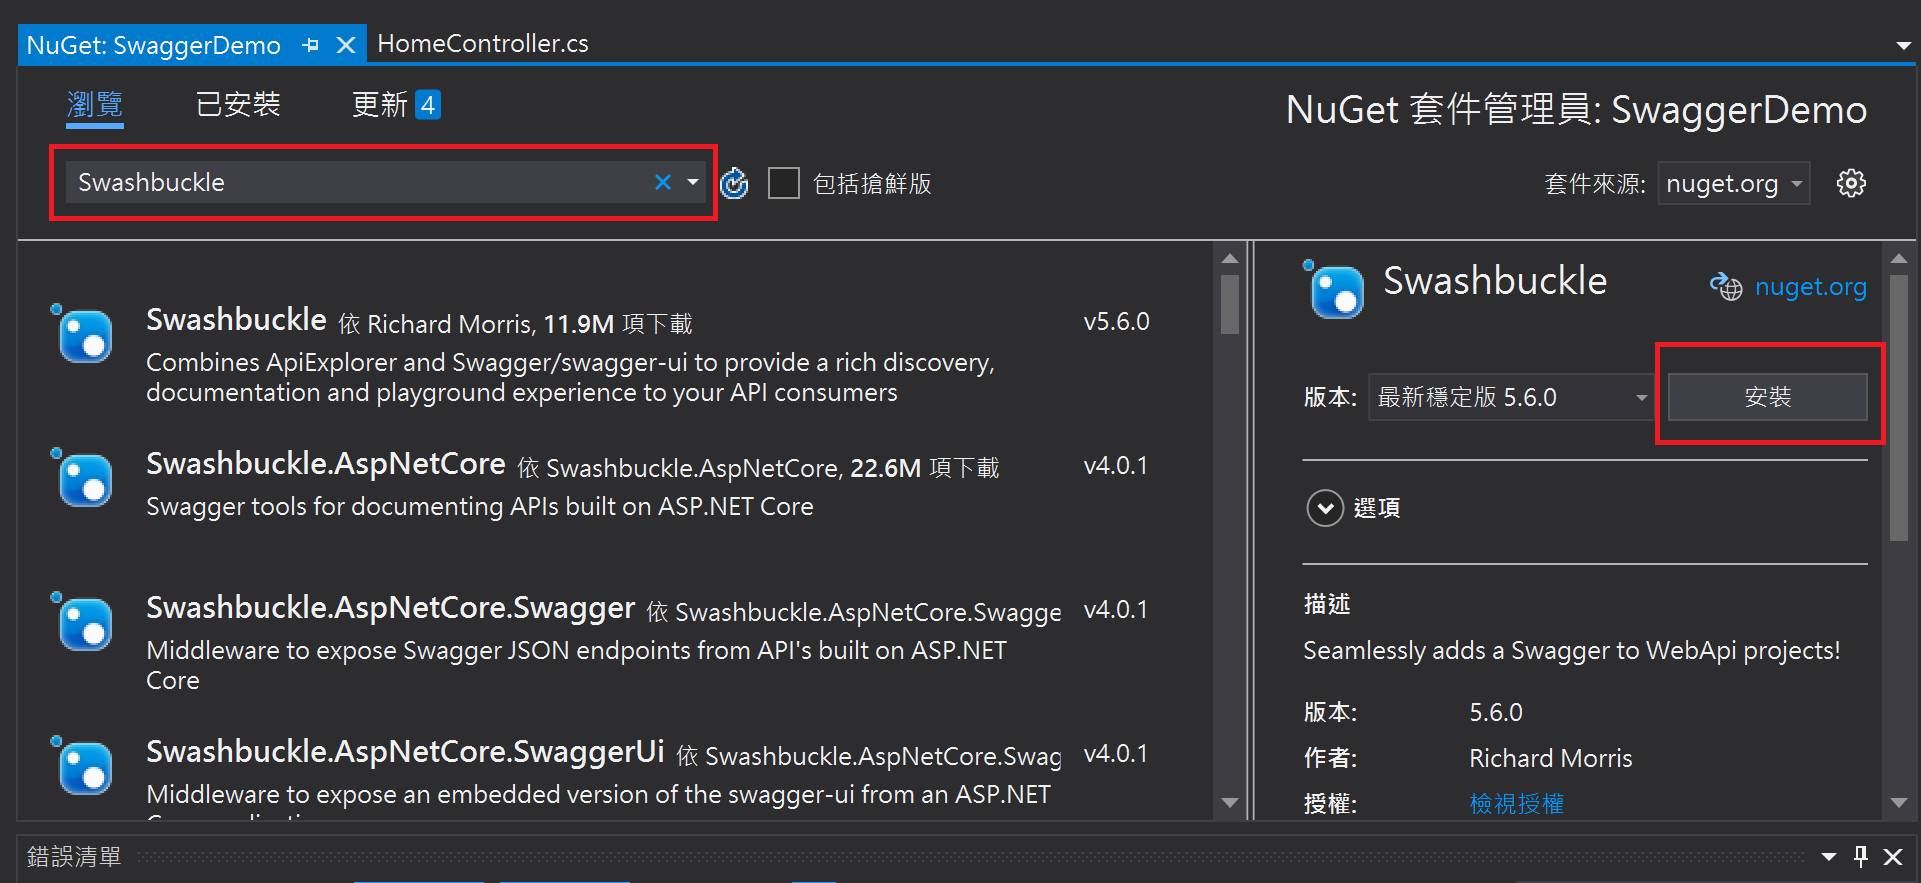This screenshot has height=883, width=1921.
Task: Enable 包括搶鮮版 checkbox
Action: (x=784, y=183)
